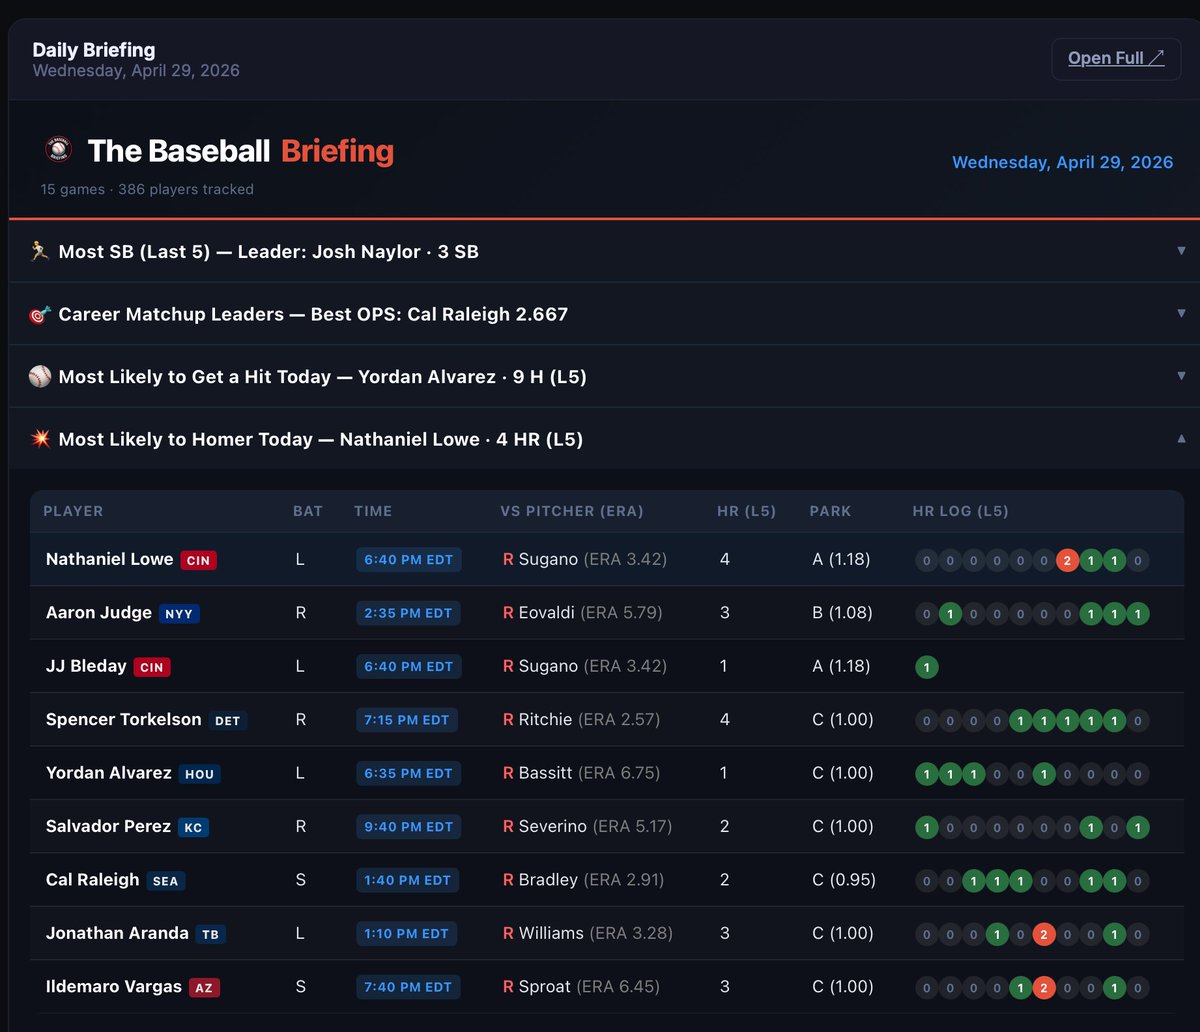Click the 2:35 PM EDT game time
Screen dimensions: 1200x1032
[409, 613]
